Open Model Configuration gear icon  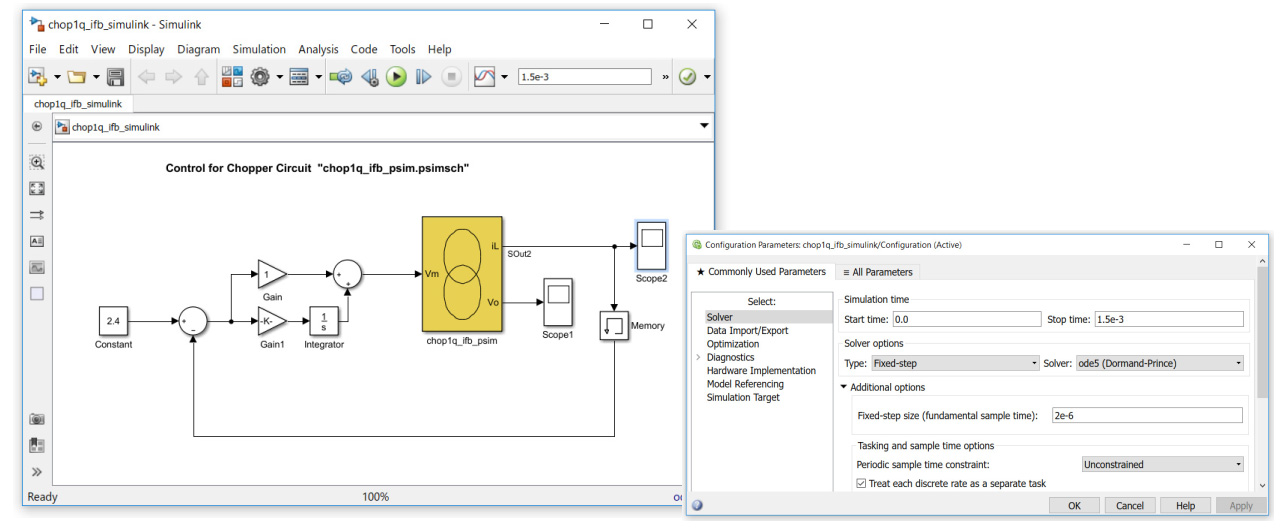261,77
